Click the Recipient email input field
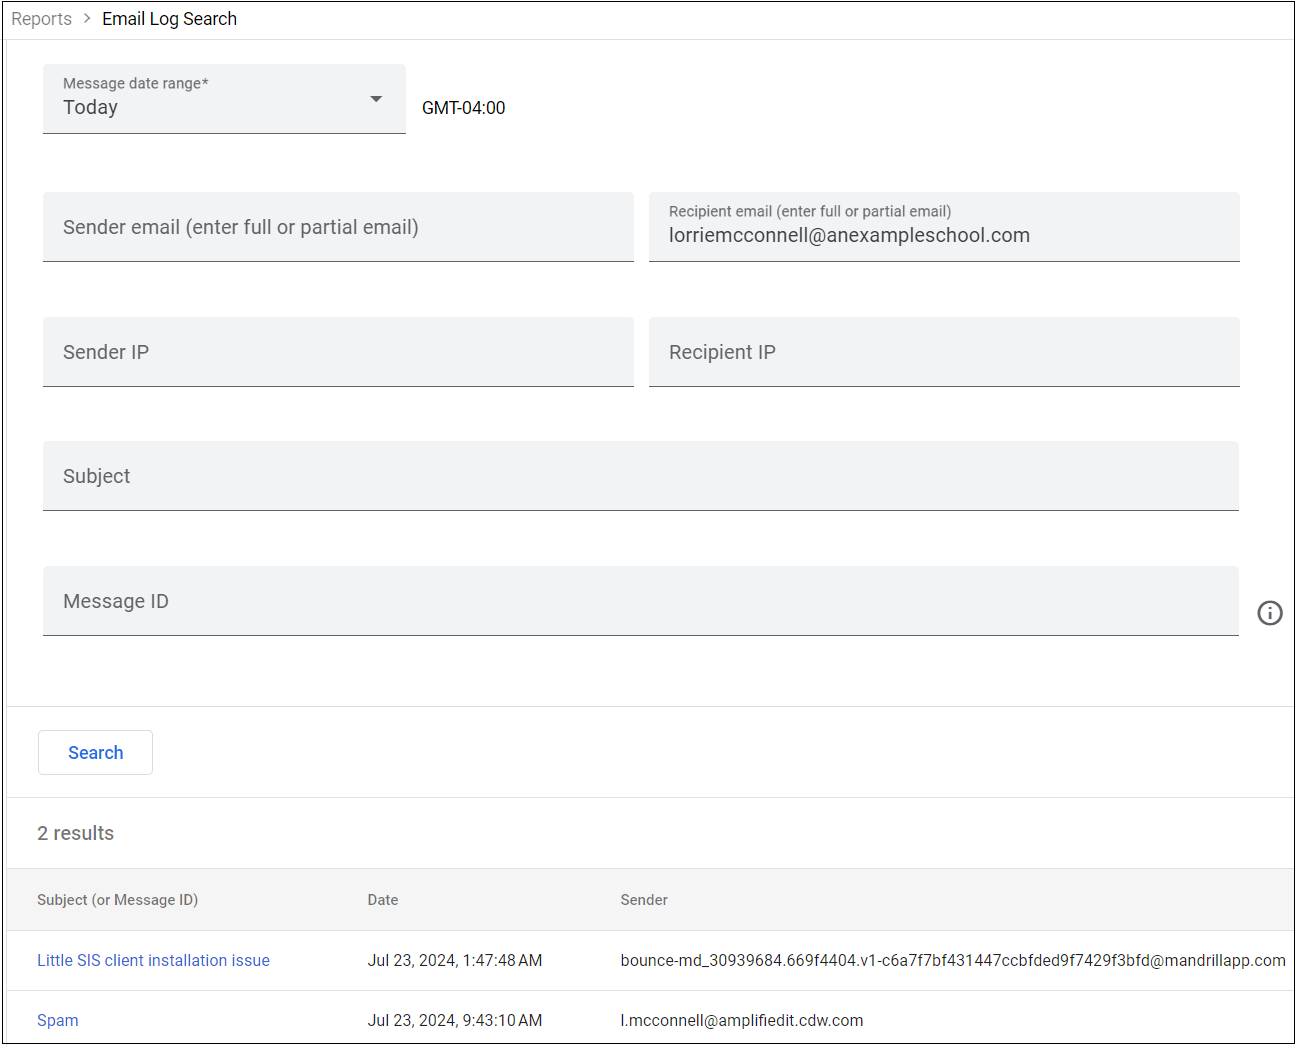The image size is (1295, 1045). [x=944, y=227]
